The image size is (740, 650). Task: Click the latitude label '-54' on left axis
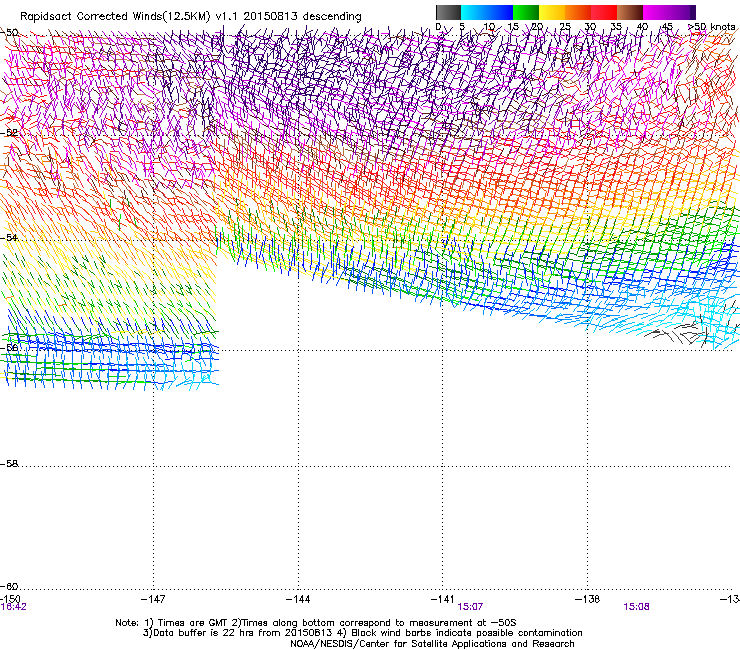tap(9, 237)
